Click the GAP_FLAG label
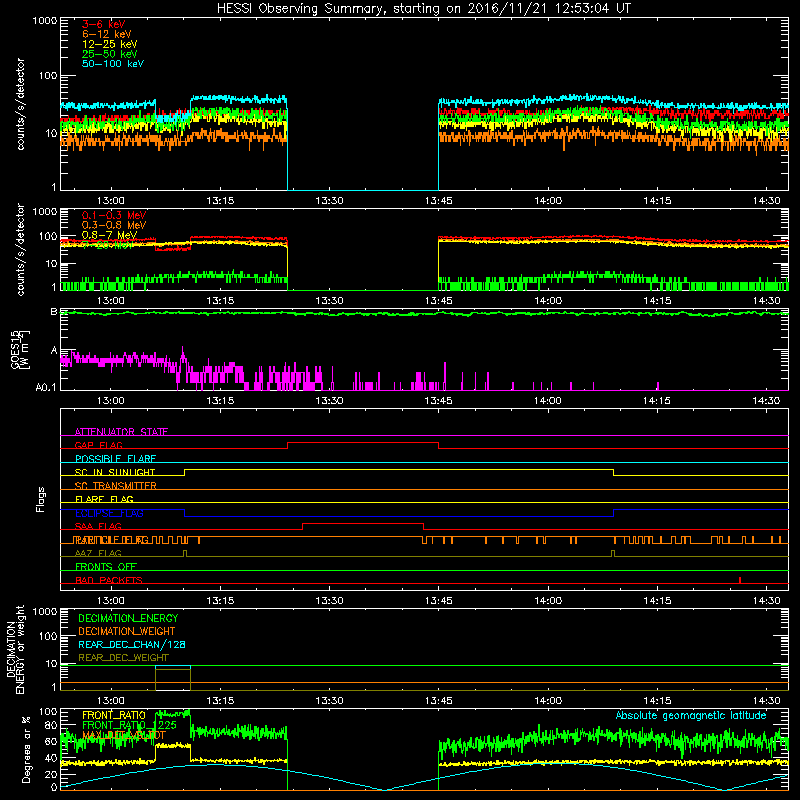 click(x=98, y=445)
